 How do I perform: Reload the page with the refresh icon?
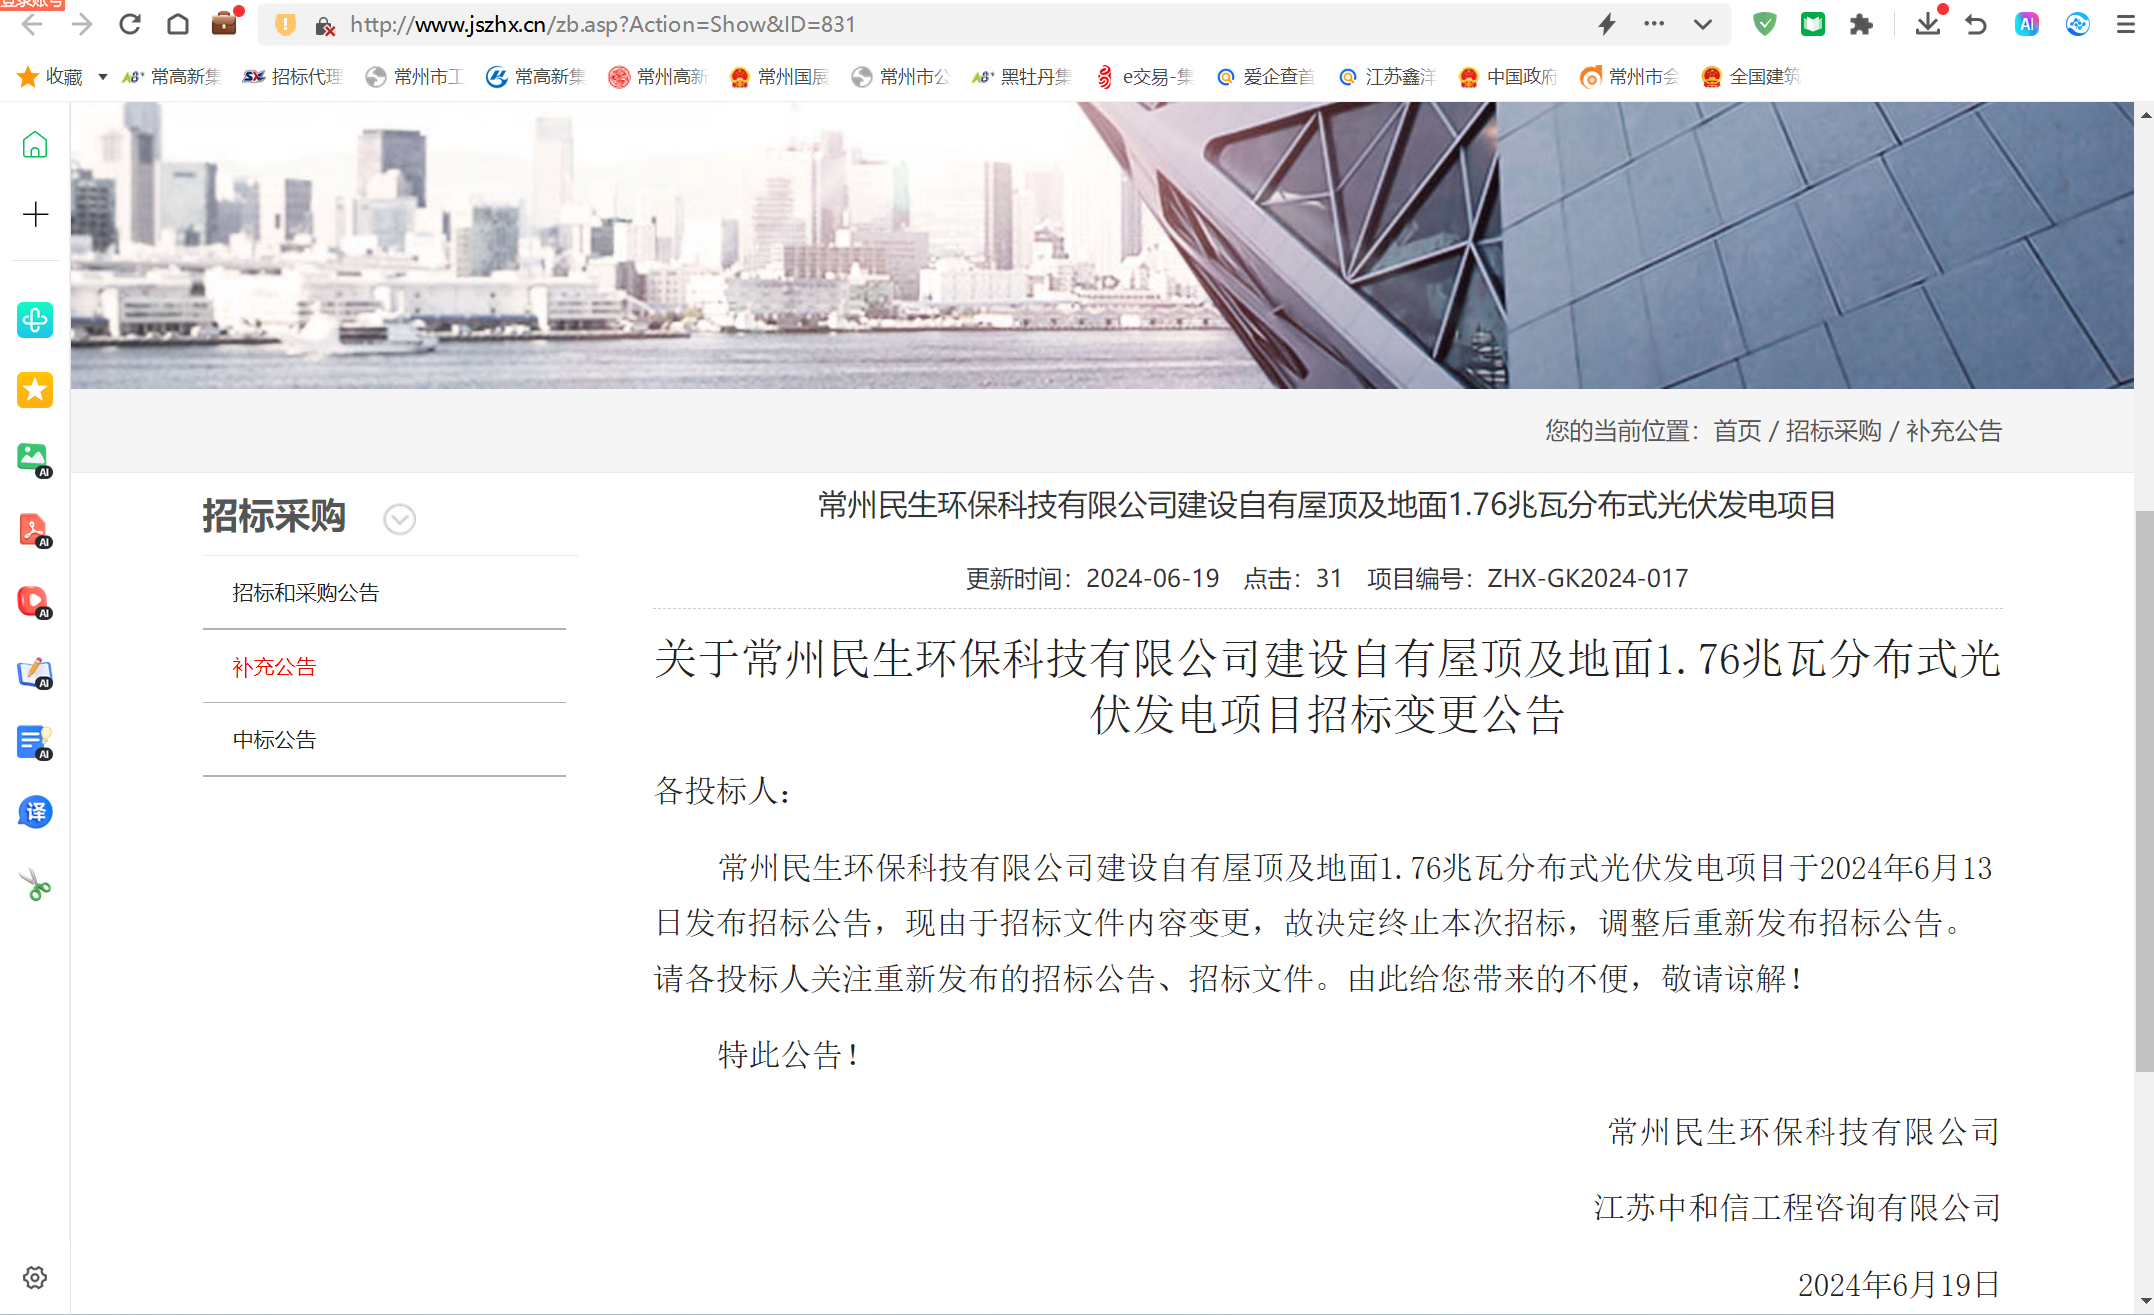click(130, 24)
